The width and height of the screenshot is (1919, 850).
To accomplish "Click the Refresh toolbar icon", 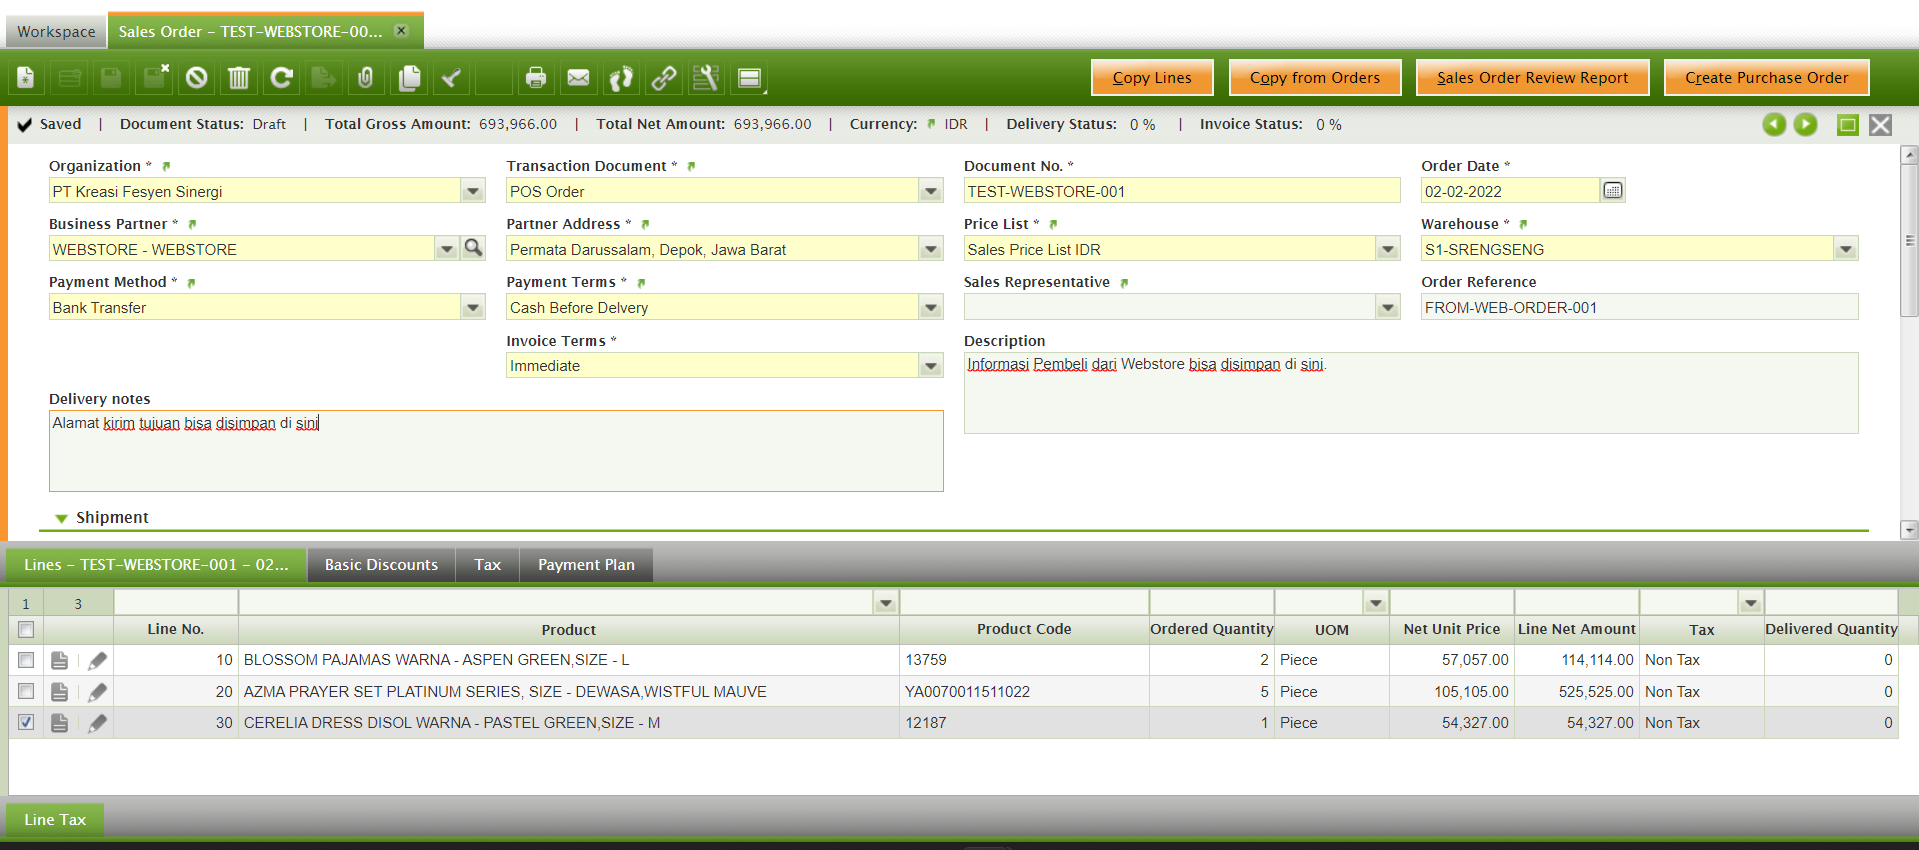I will [282, 78].
